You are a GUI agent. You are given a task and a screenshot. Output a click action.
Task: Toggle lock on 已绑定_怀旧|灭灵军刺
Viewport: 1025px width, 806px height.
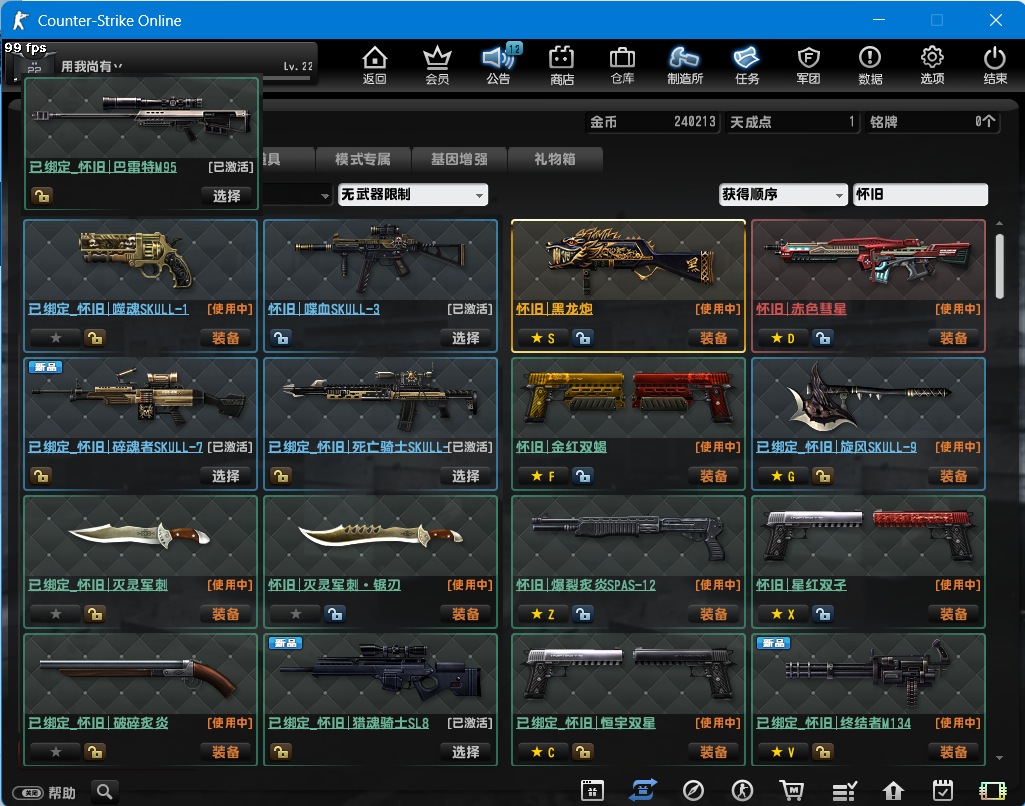tap(94, 614)
